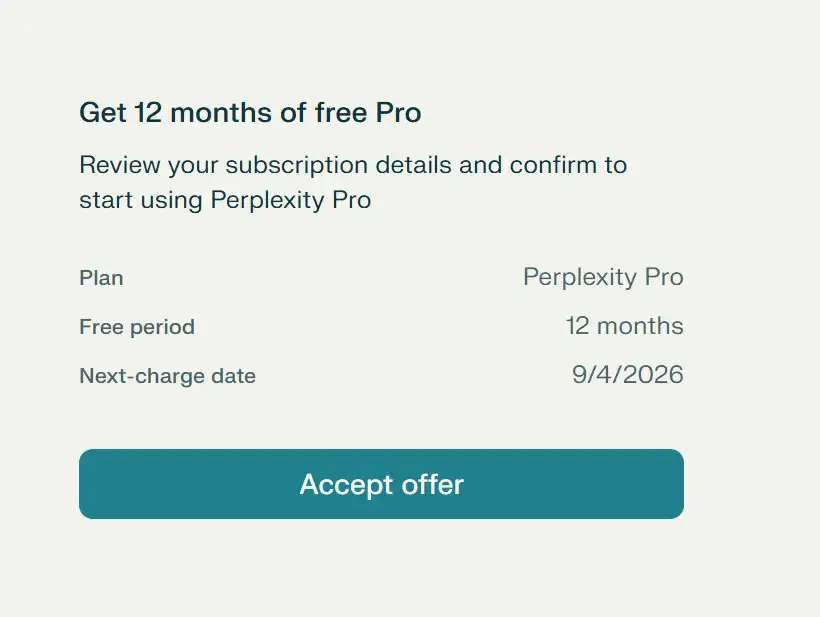Viewport: 820px width, 617px height.
Task: Click the Free period row
Action: point(380,327)
